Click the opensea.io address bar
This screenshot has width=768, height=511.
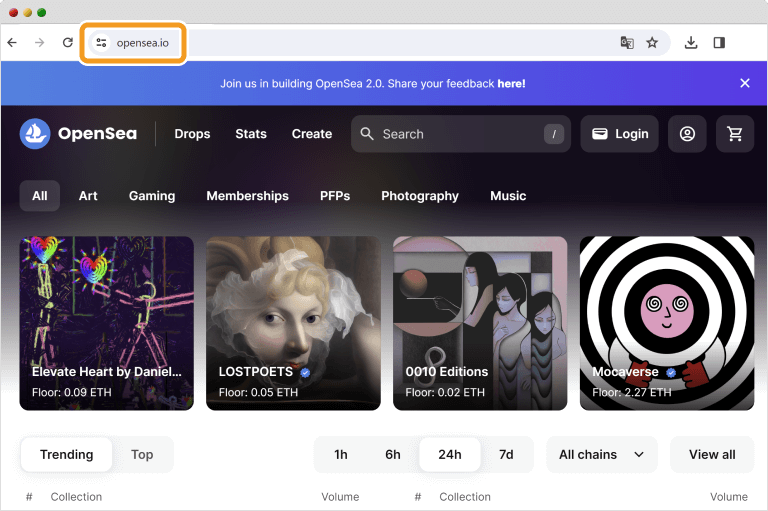[x=378, y=43]
